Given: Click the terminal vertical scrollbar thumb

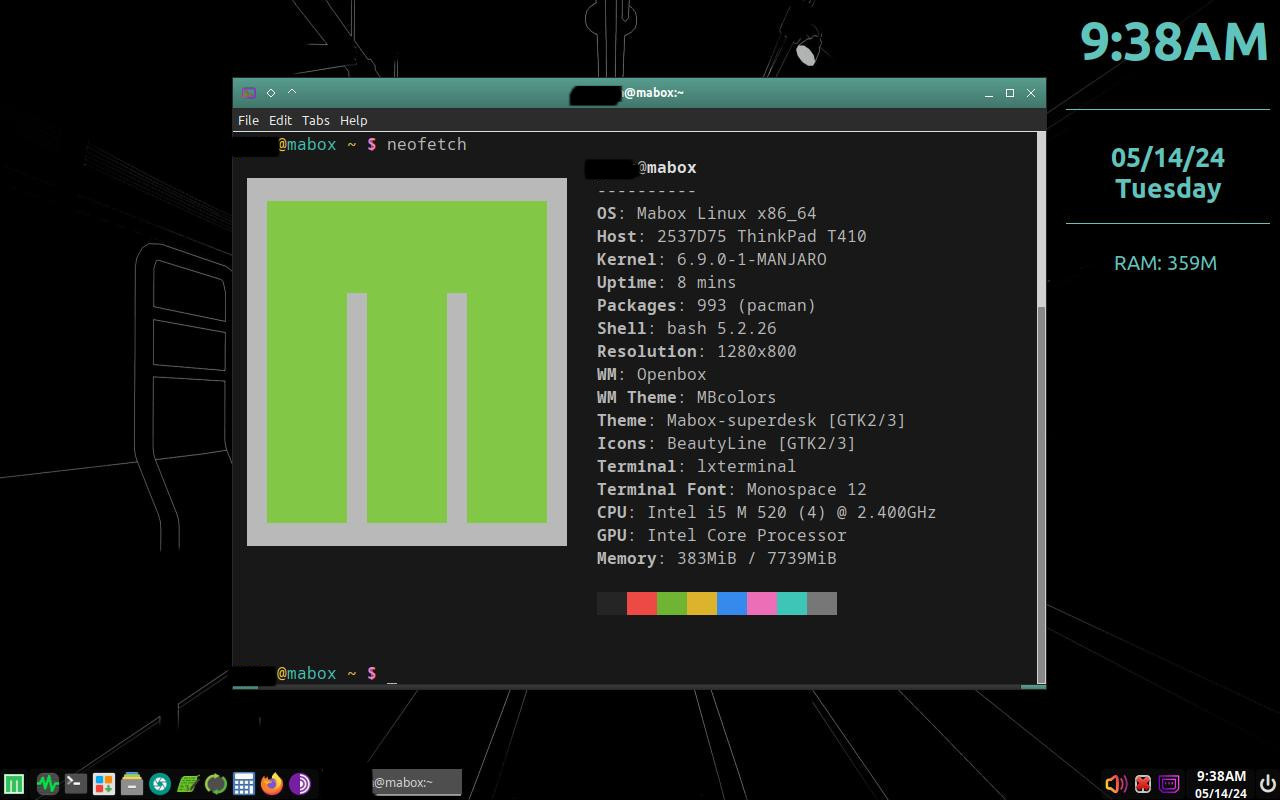Looking at the screenshot, I should [1040, 495].
